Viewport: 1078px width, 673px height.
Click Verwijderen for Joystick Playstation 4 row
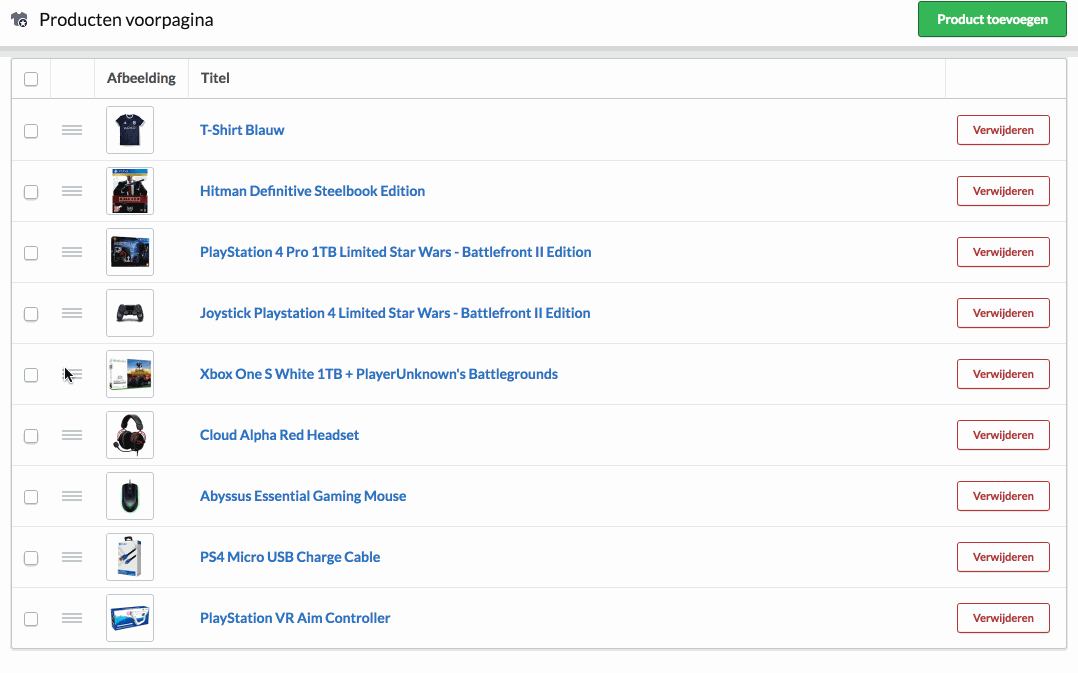tap(1003, 313)
